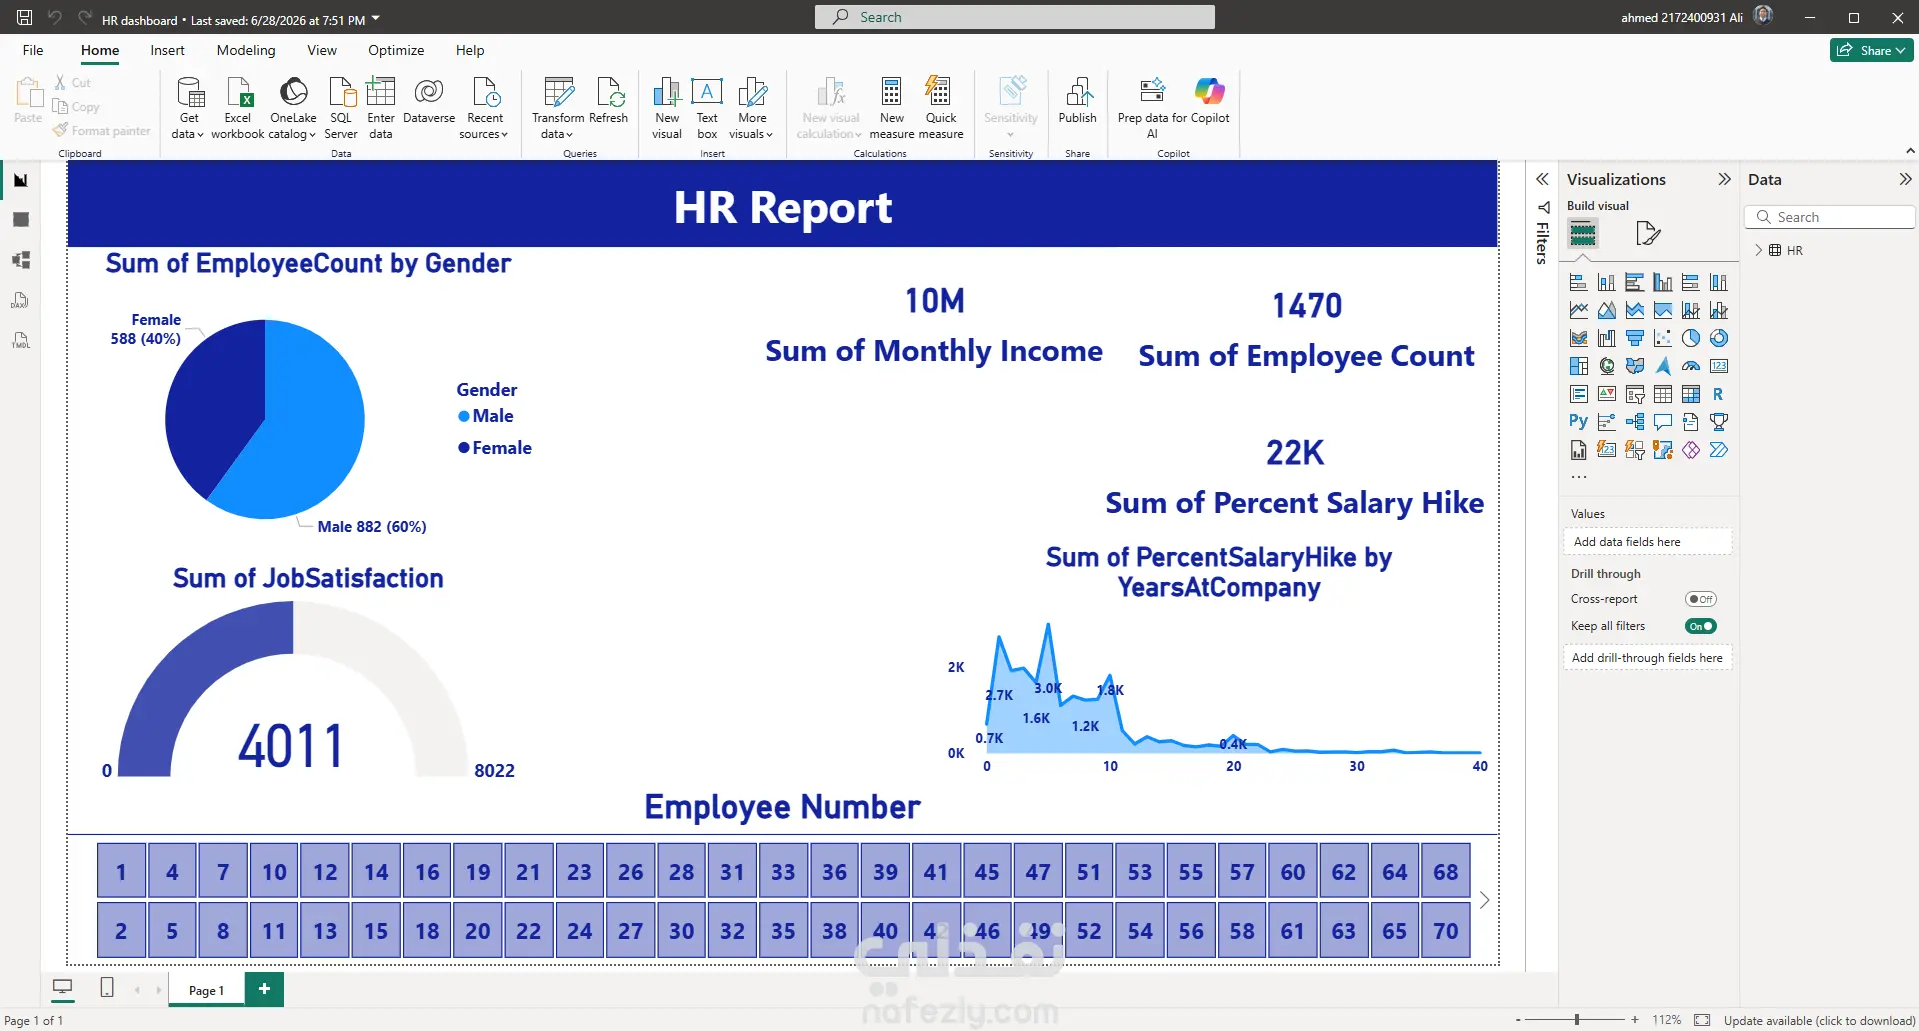Open the Insert ribbon tab
The image size is (1919, 1031).
(x=167, y=50)
